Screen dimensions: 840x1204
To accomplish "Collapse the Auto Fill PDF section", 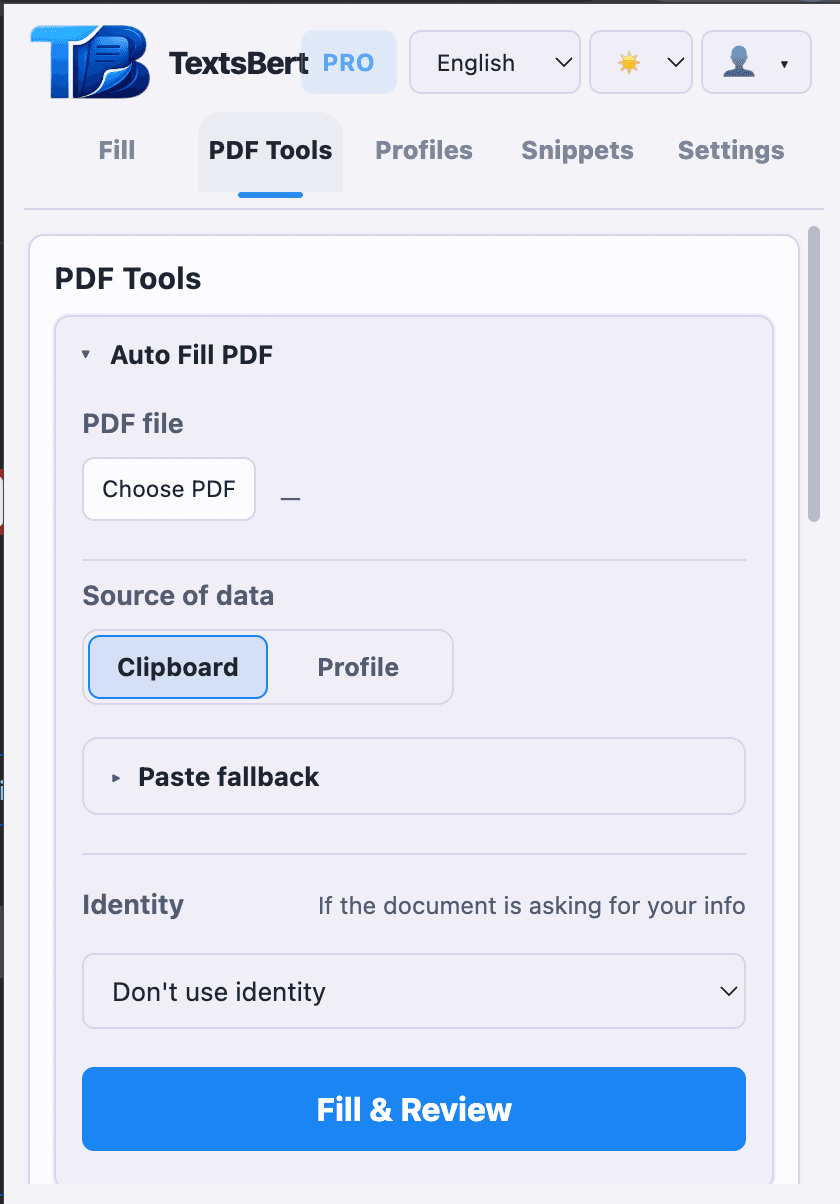I will point(86,354).
